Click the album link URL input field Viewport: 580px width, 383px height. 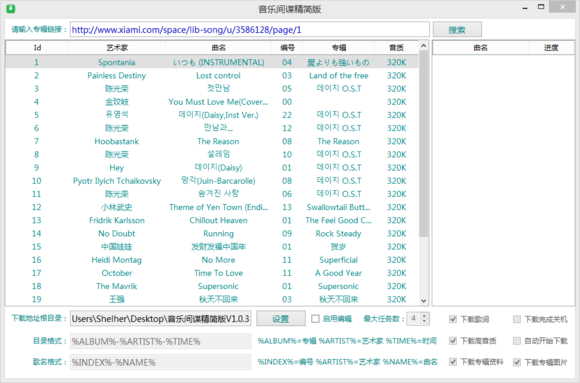point(250,30)
